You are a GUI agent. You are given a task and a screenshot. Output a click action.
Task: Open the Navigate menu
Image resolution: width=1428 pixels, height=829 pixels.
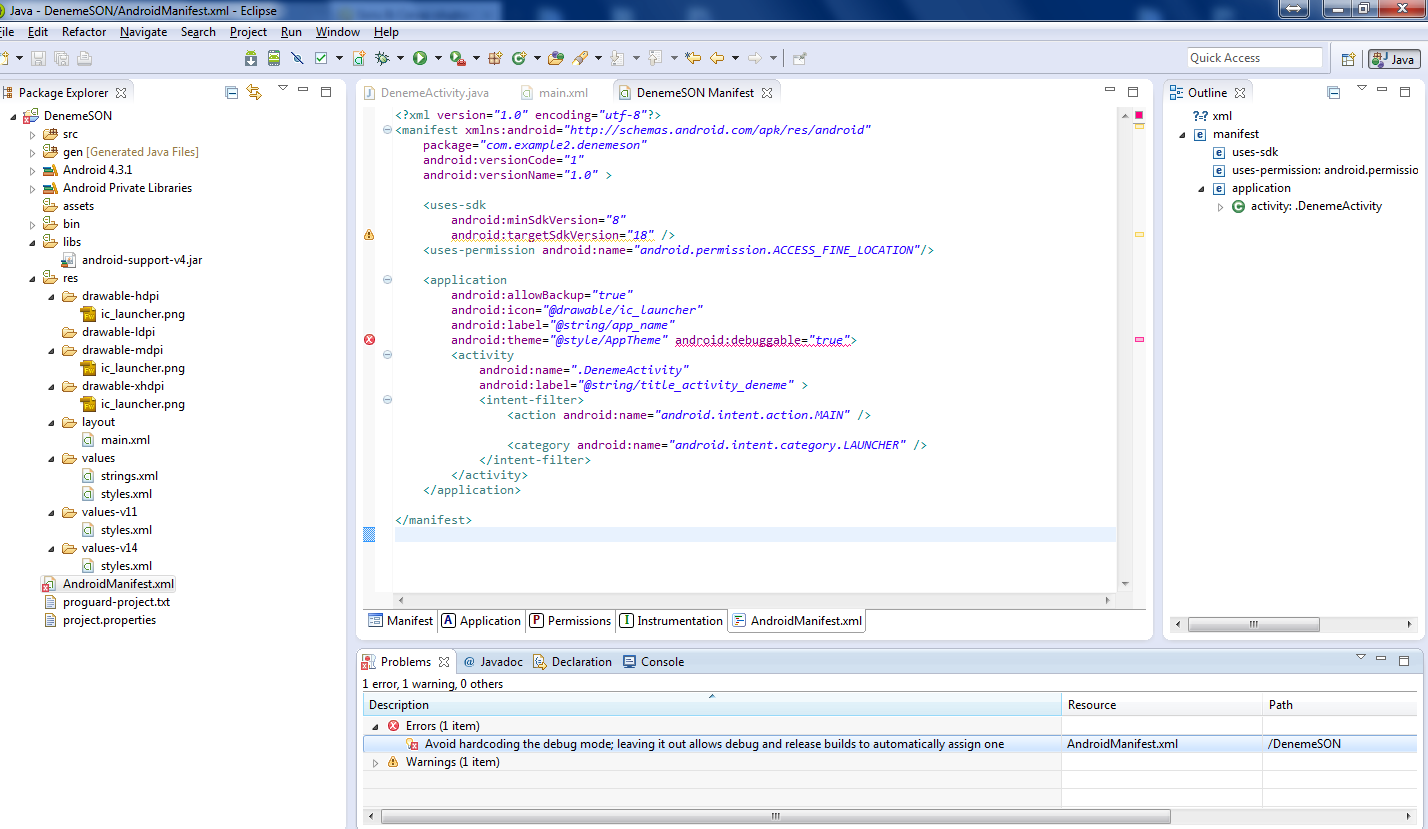[144, 32]
